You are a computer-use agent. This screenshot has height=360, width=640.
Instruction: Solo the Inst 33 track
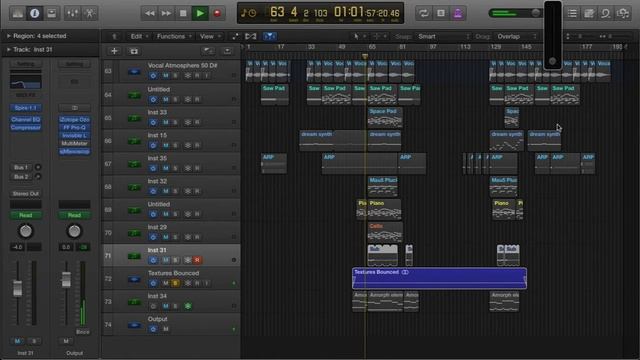coord(176,122)
